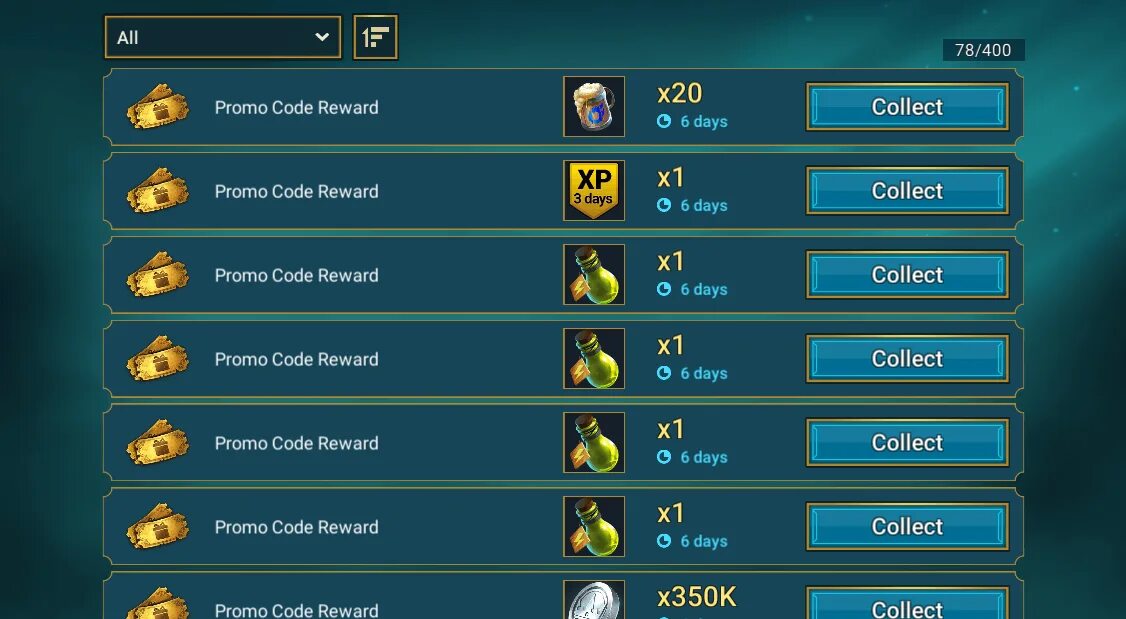The image size is (1126, 619).
Task: Click the silver coin x350K icon
Action: click(x=594, y=600)
